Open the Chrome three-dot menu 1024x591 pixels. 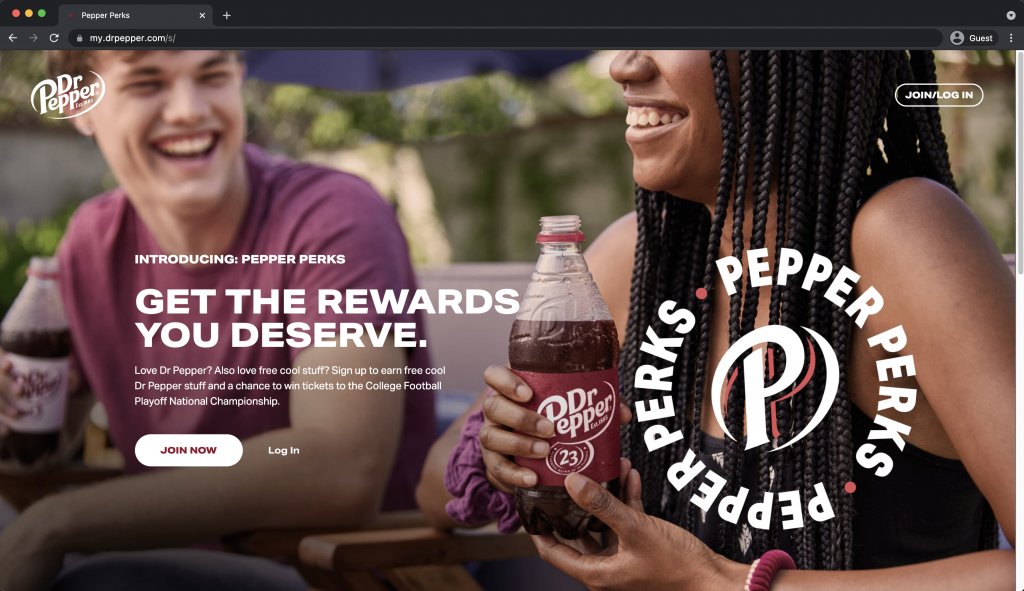click(1011, 38)
